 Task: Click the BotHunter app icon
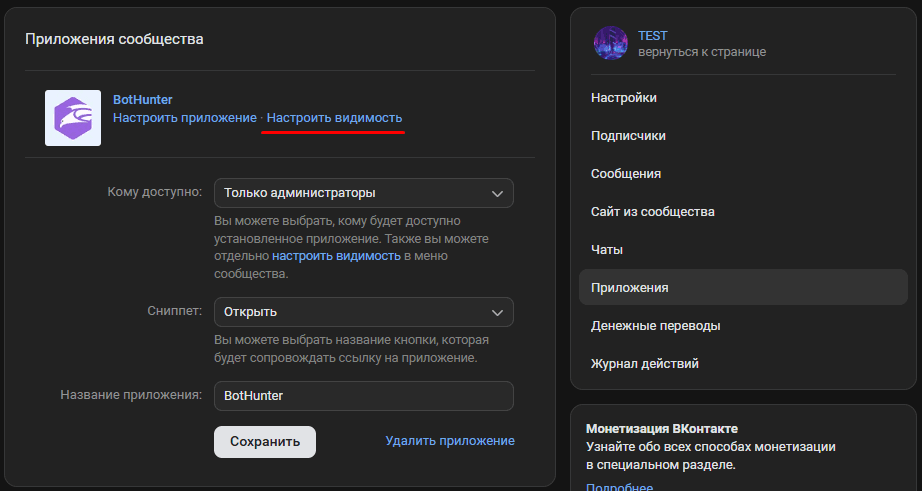coord(73,118)
